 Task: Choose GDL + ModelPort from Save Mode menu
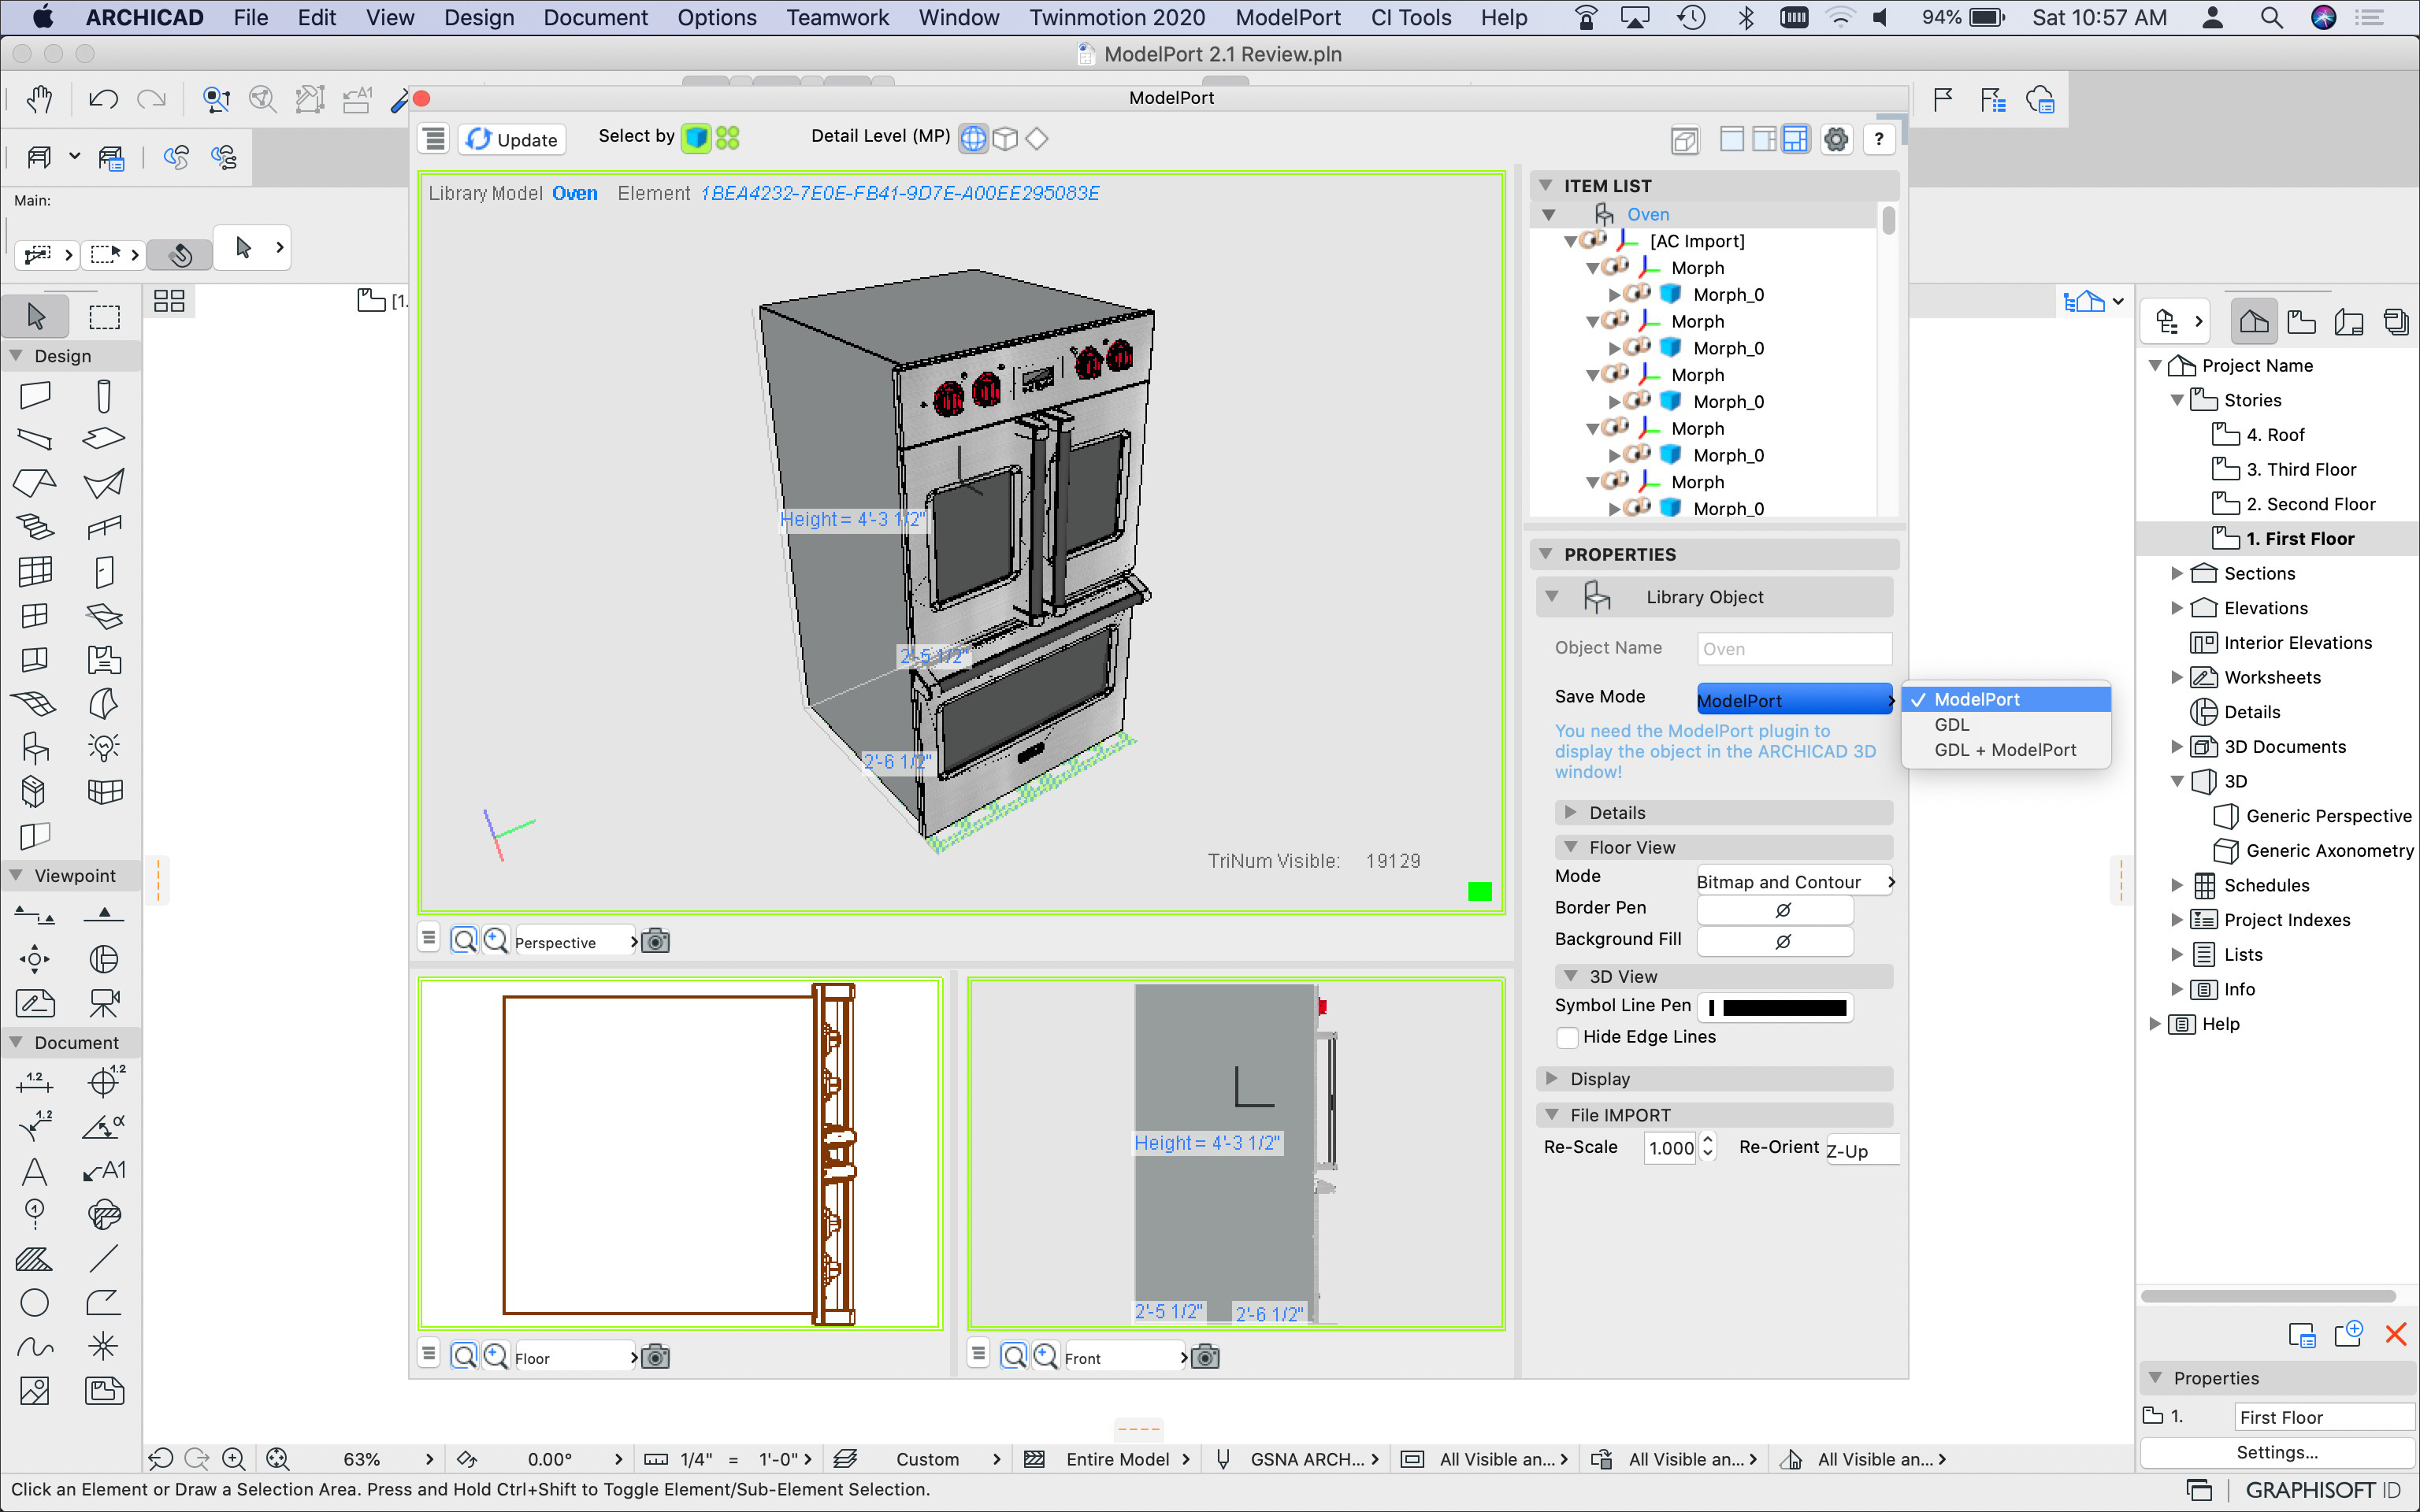(x=2006, y=750)
